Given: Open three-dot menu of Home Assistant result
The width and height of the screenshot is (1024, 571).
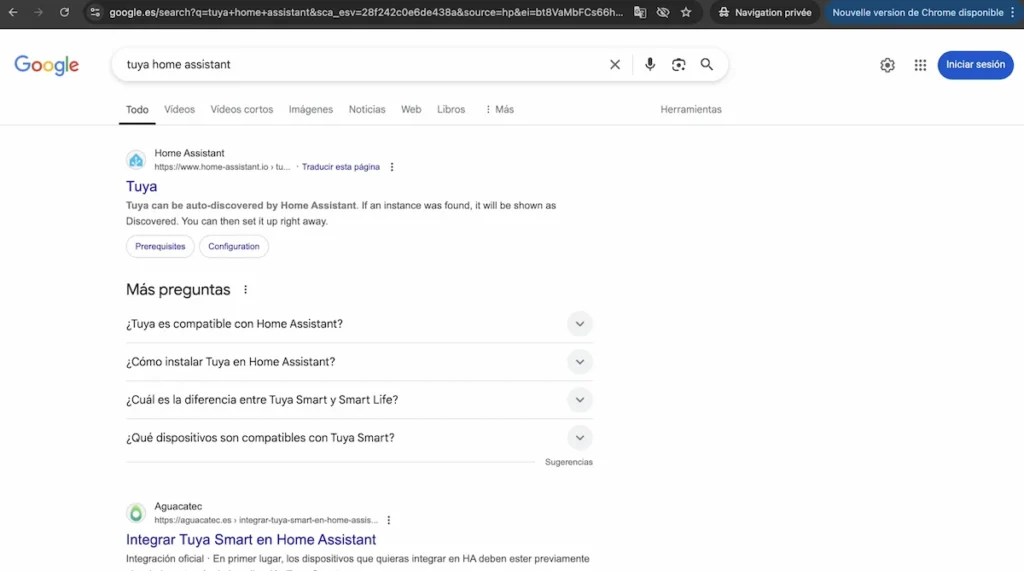Looking at the screenshot, I should [392, 167].
